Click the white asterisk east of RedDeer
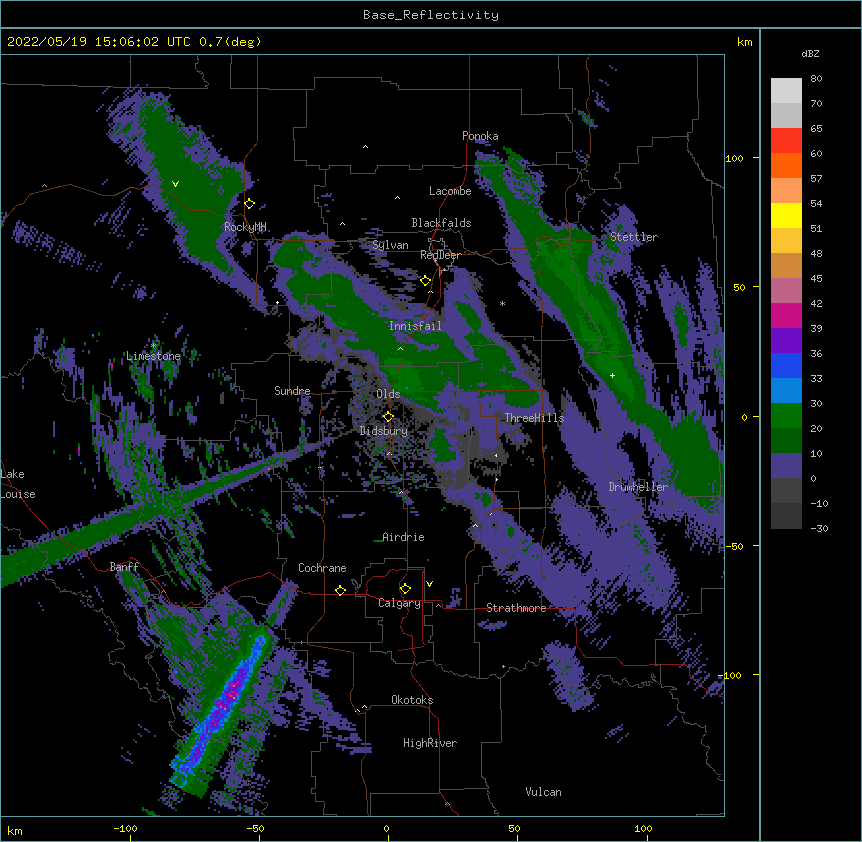862x842 pixels. click(502, 303)
